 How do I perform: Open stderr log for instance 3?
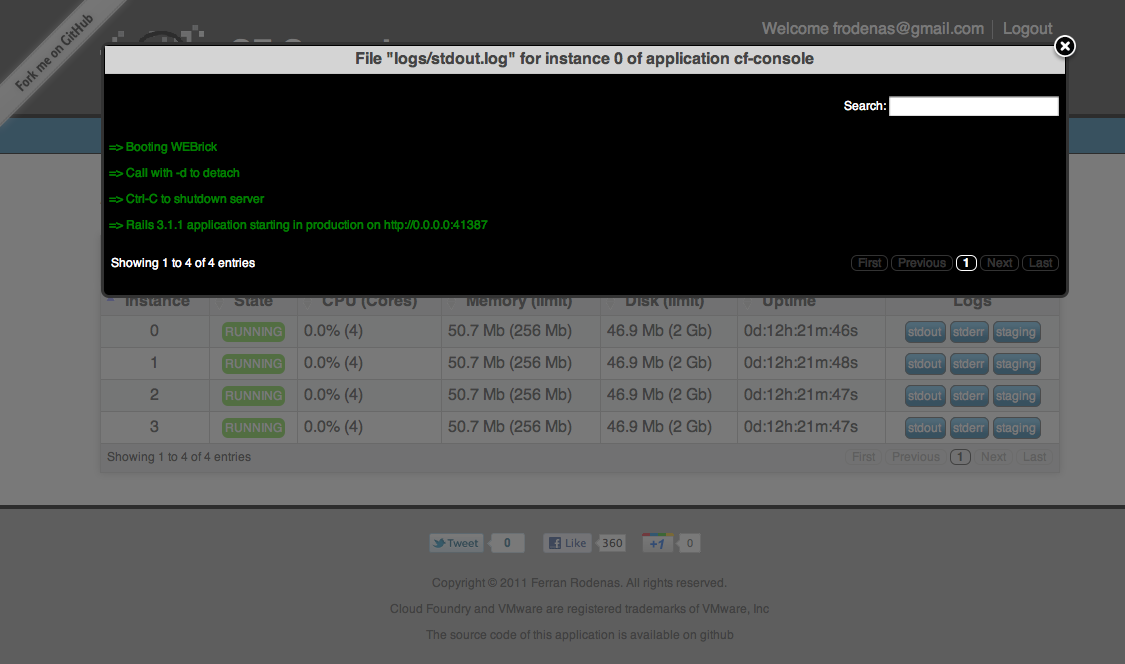pos(969,428)
